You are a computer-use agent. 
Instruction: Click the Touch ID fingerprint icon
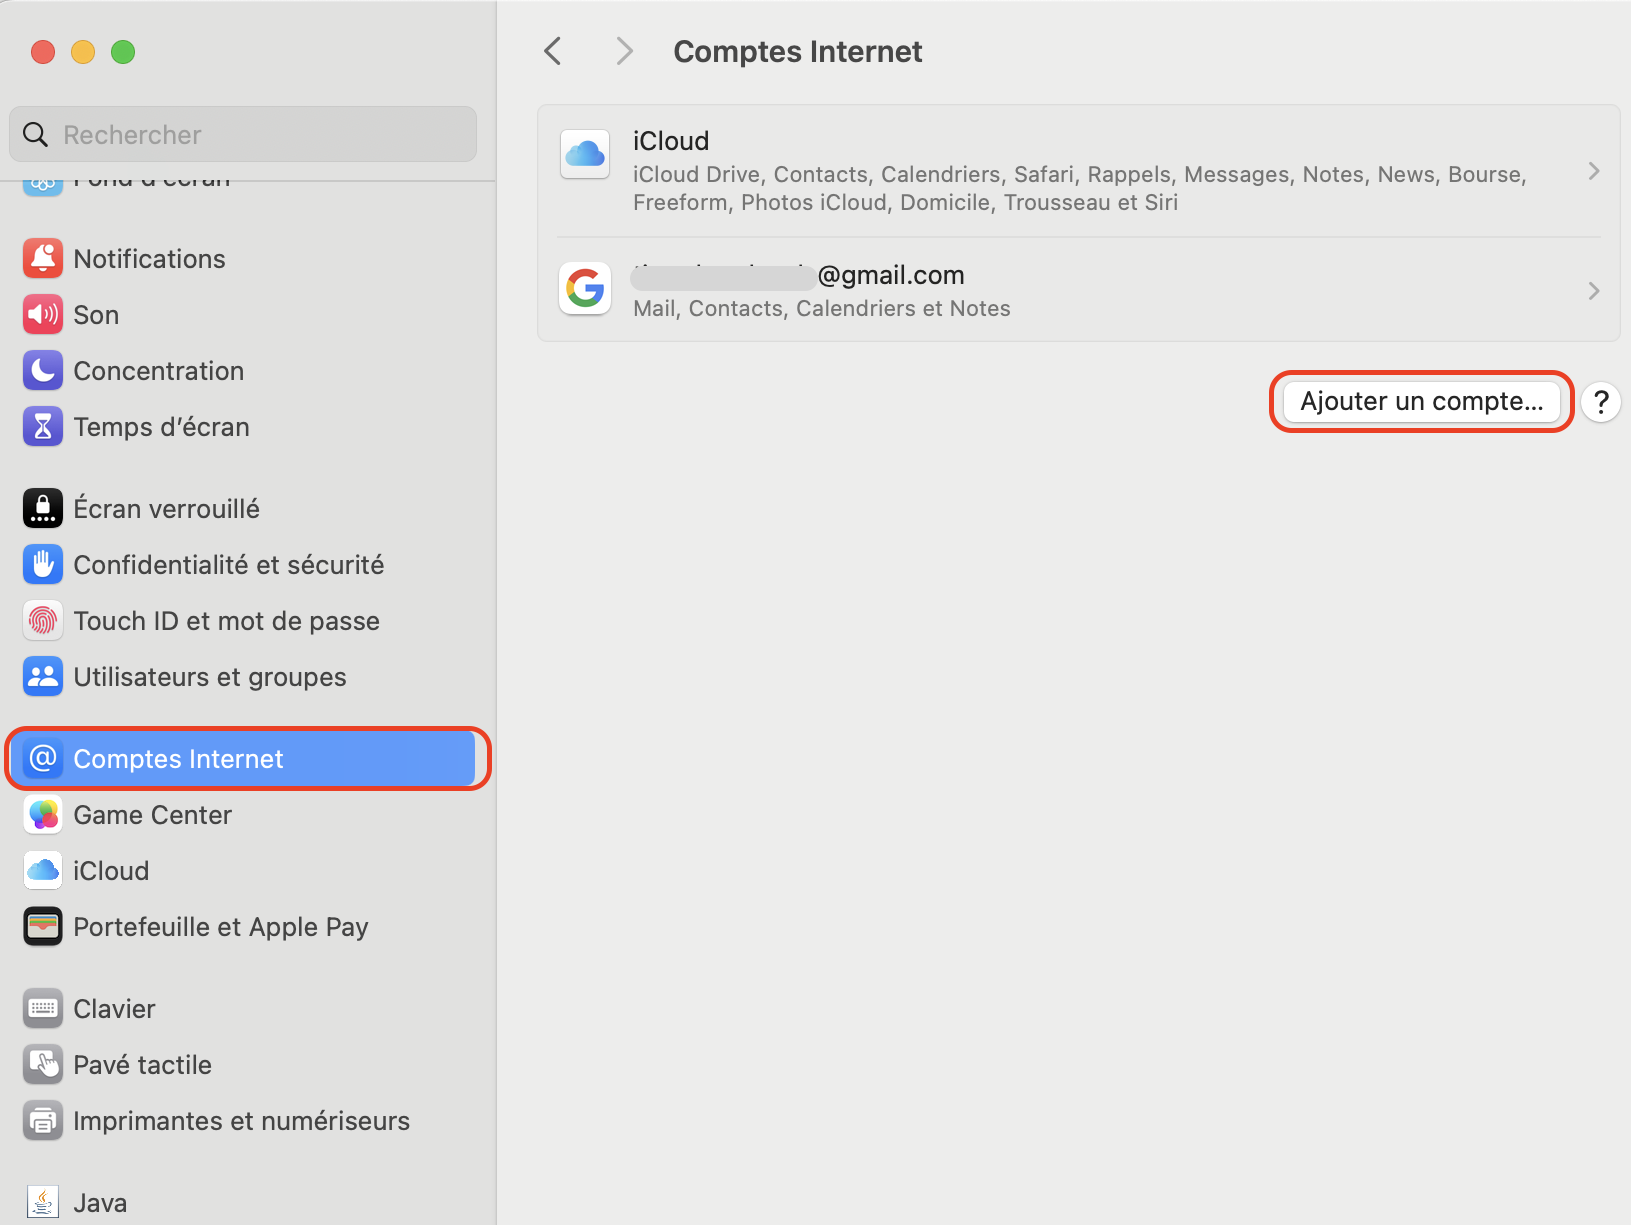click(43, 621)
